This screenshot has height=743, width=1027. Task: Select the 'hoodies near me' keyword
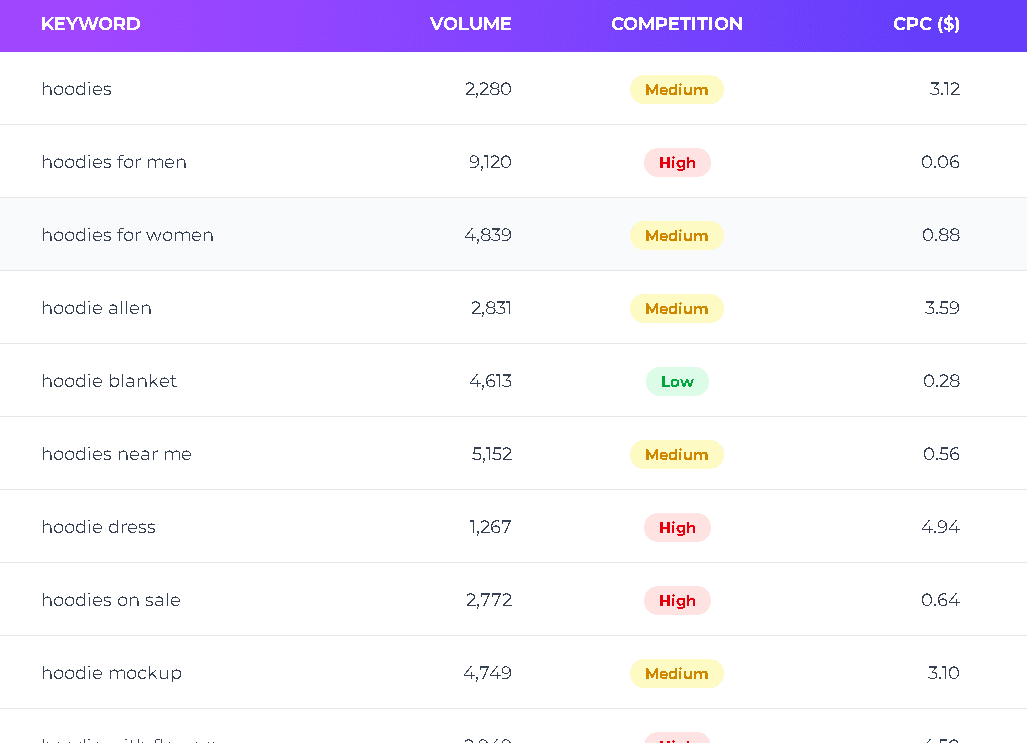pos(116,454)
